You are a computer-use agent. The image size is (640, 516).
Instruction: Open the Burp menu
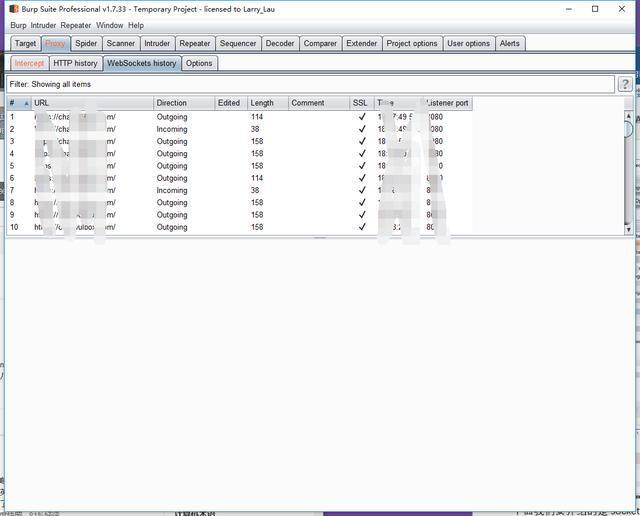pos(18,25)
